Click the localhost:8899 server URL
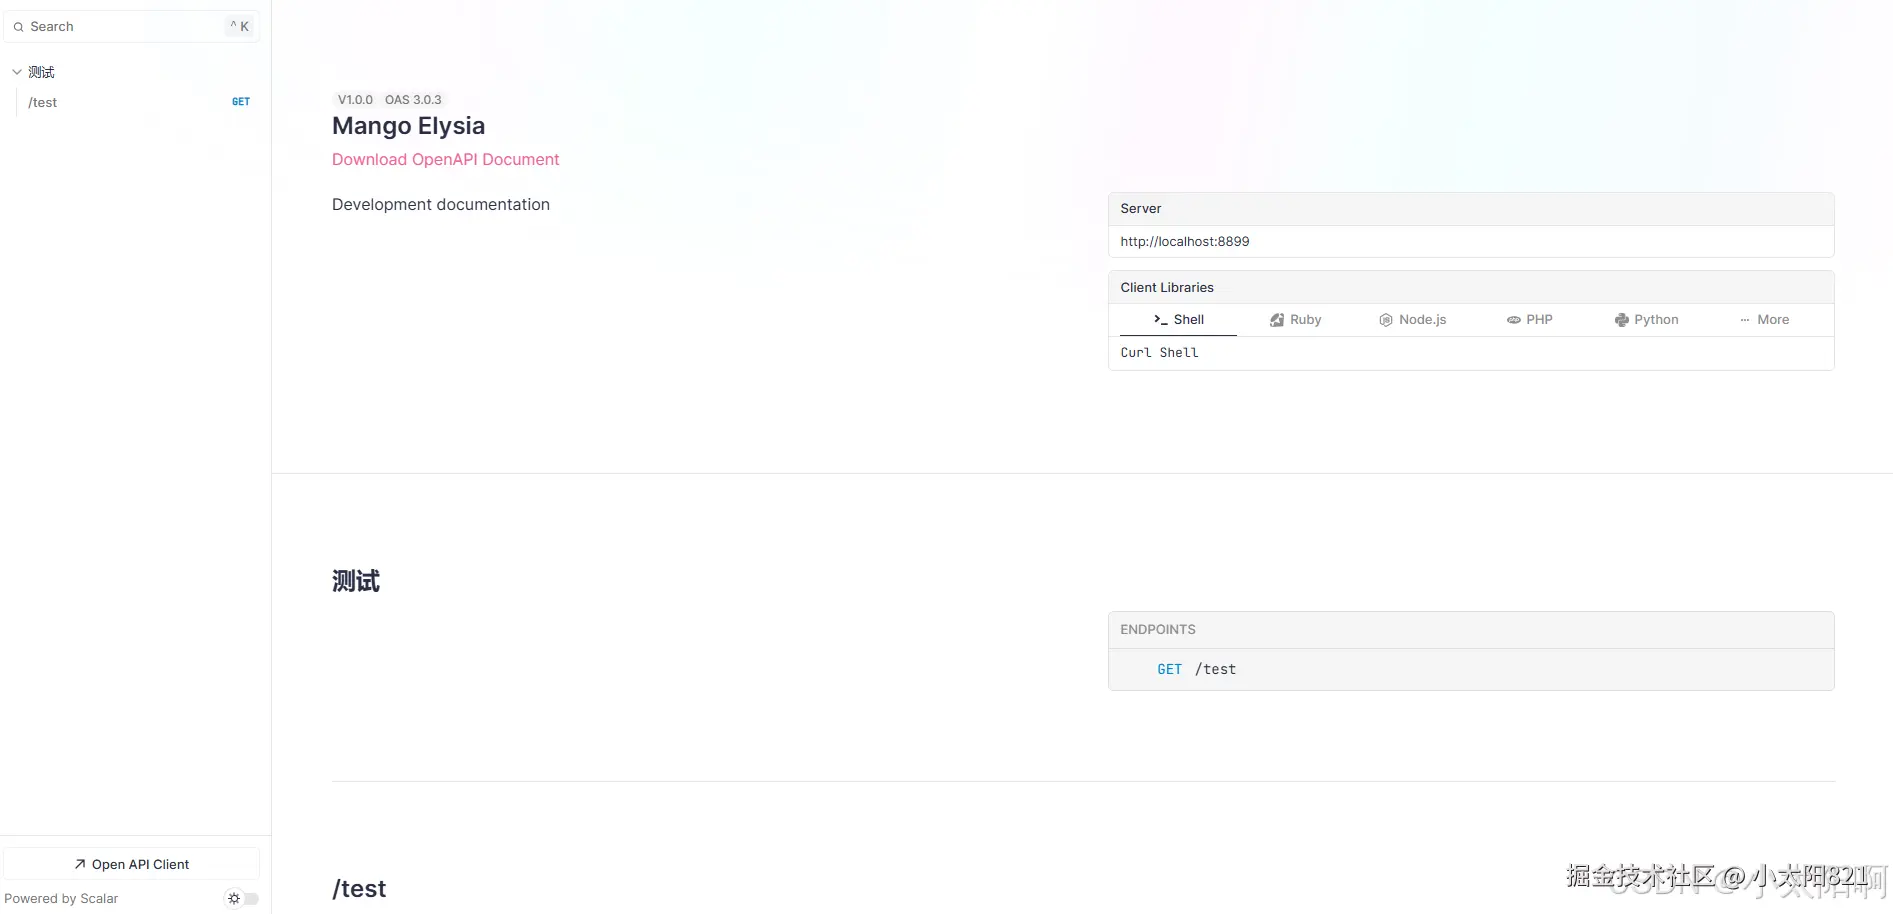1893x914 pixels. tap(1185, 242)
